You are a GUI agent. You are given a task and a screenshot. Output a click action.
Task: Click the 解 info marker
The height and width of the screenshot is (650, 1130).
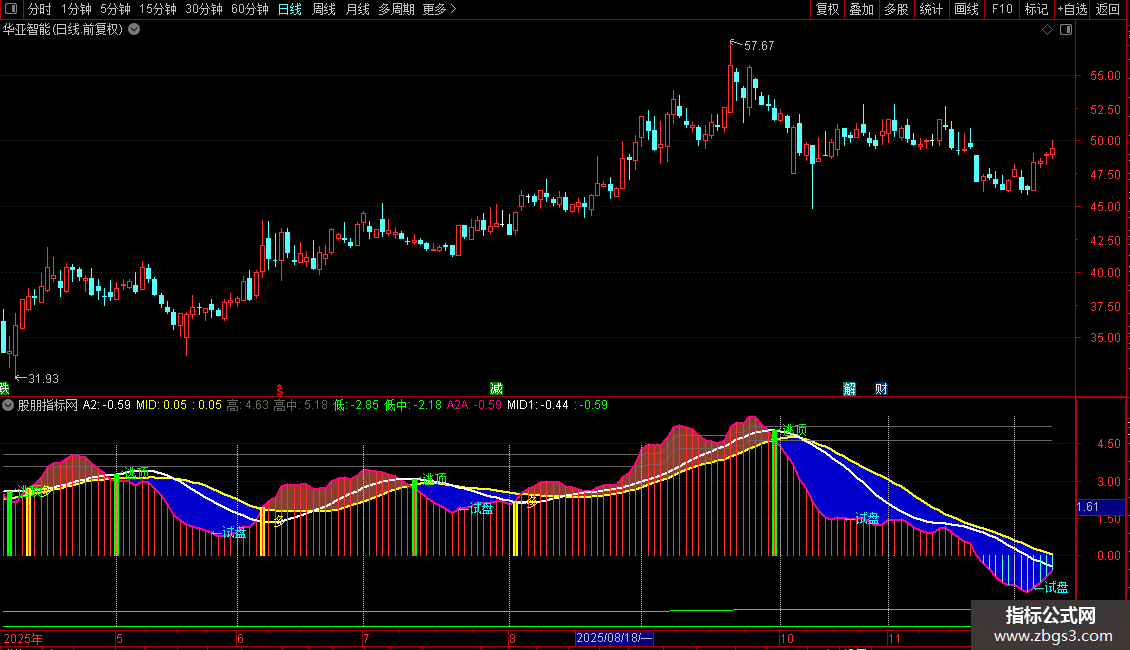pyautogui.click(x=850, y=389)
